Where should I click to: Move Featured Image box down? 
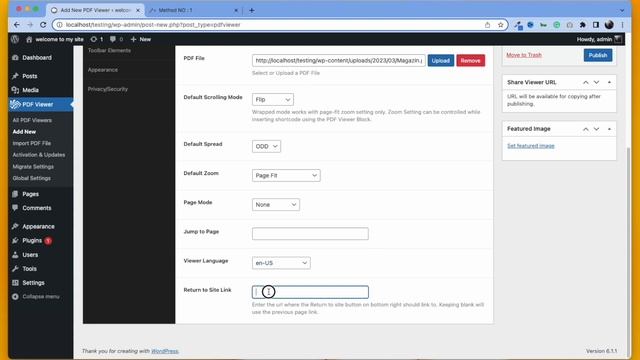596,129
